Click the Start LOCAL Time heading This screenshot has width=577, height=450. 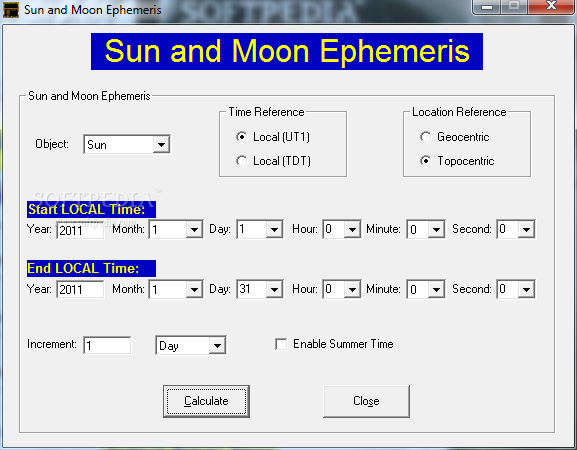click(91, 209)
